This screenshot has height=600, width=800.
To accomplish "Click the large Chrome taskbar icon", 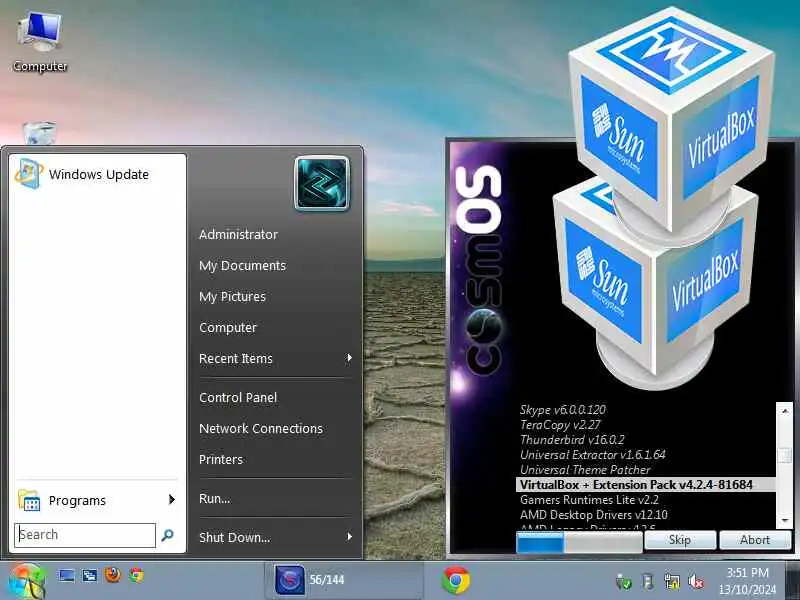I will pos(456,580).
